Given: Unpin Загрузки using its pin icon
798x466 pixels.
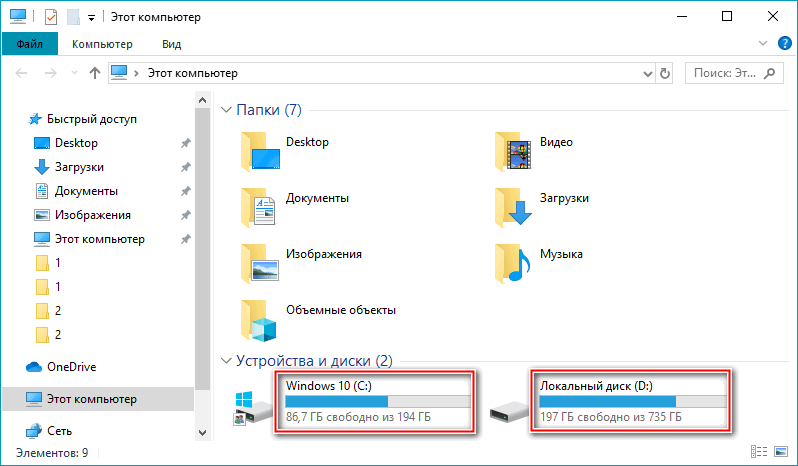Looking at the screenshot, I should tap(185, 167).
